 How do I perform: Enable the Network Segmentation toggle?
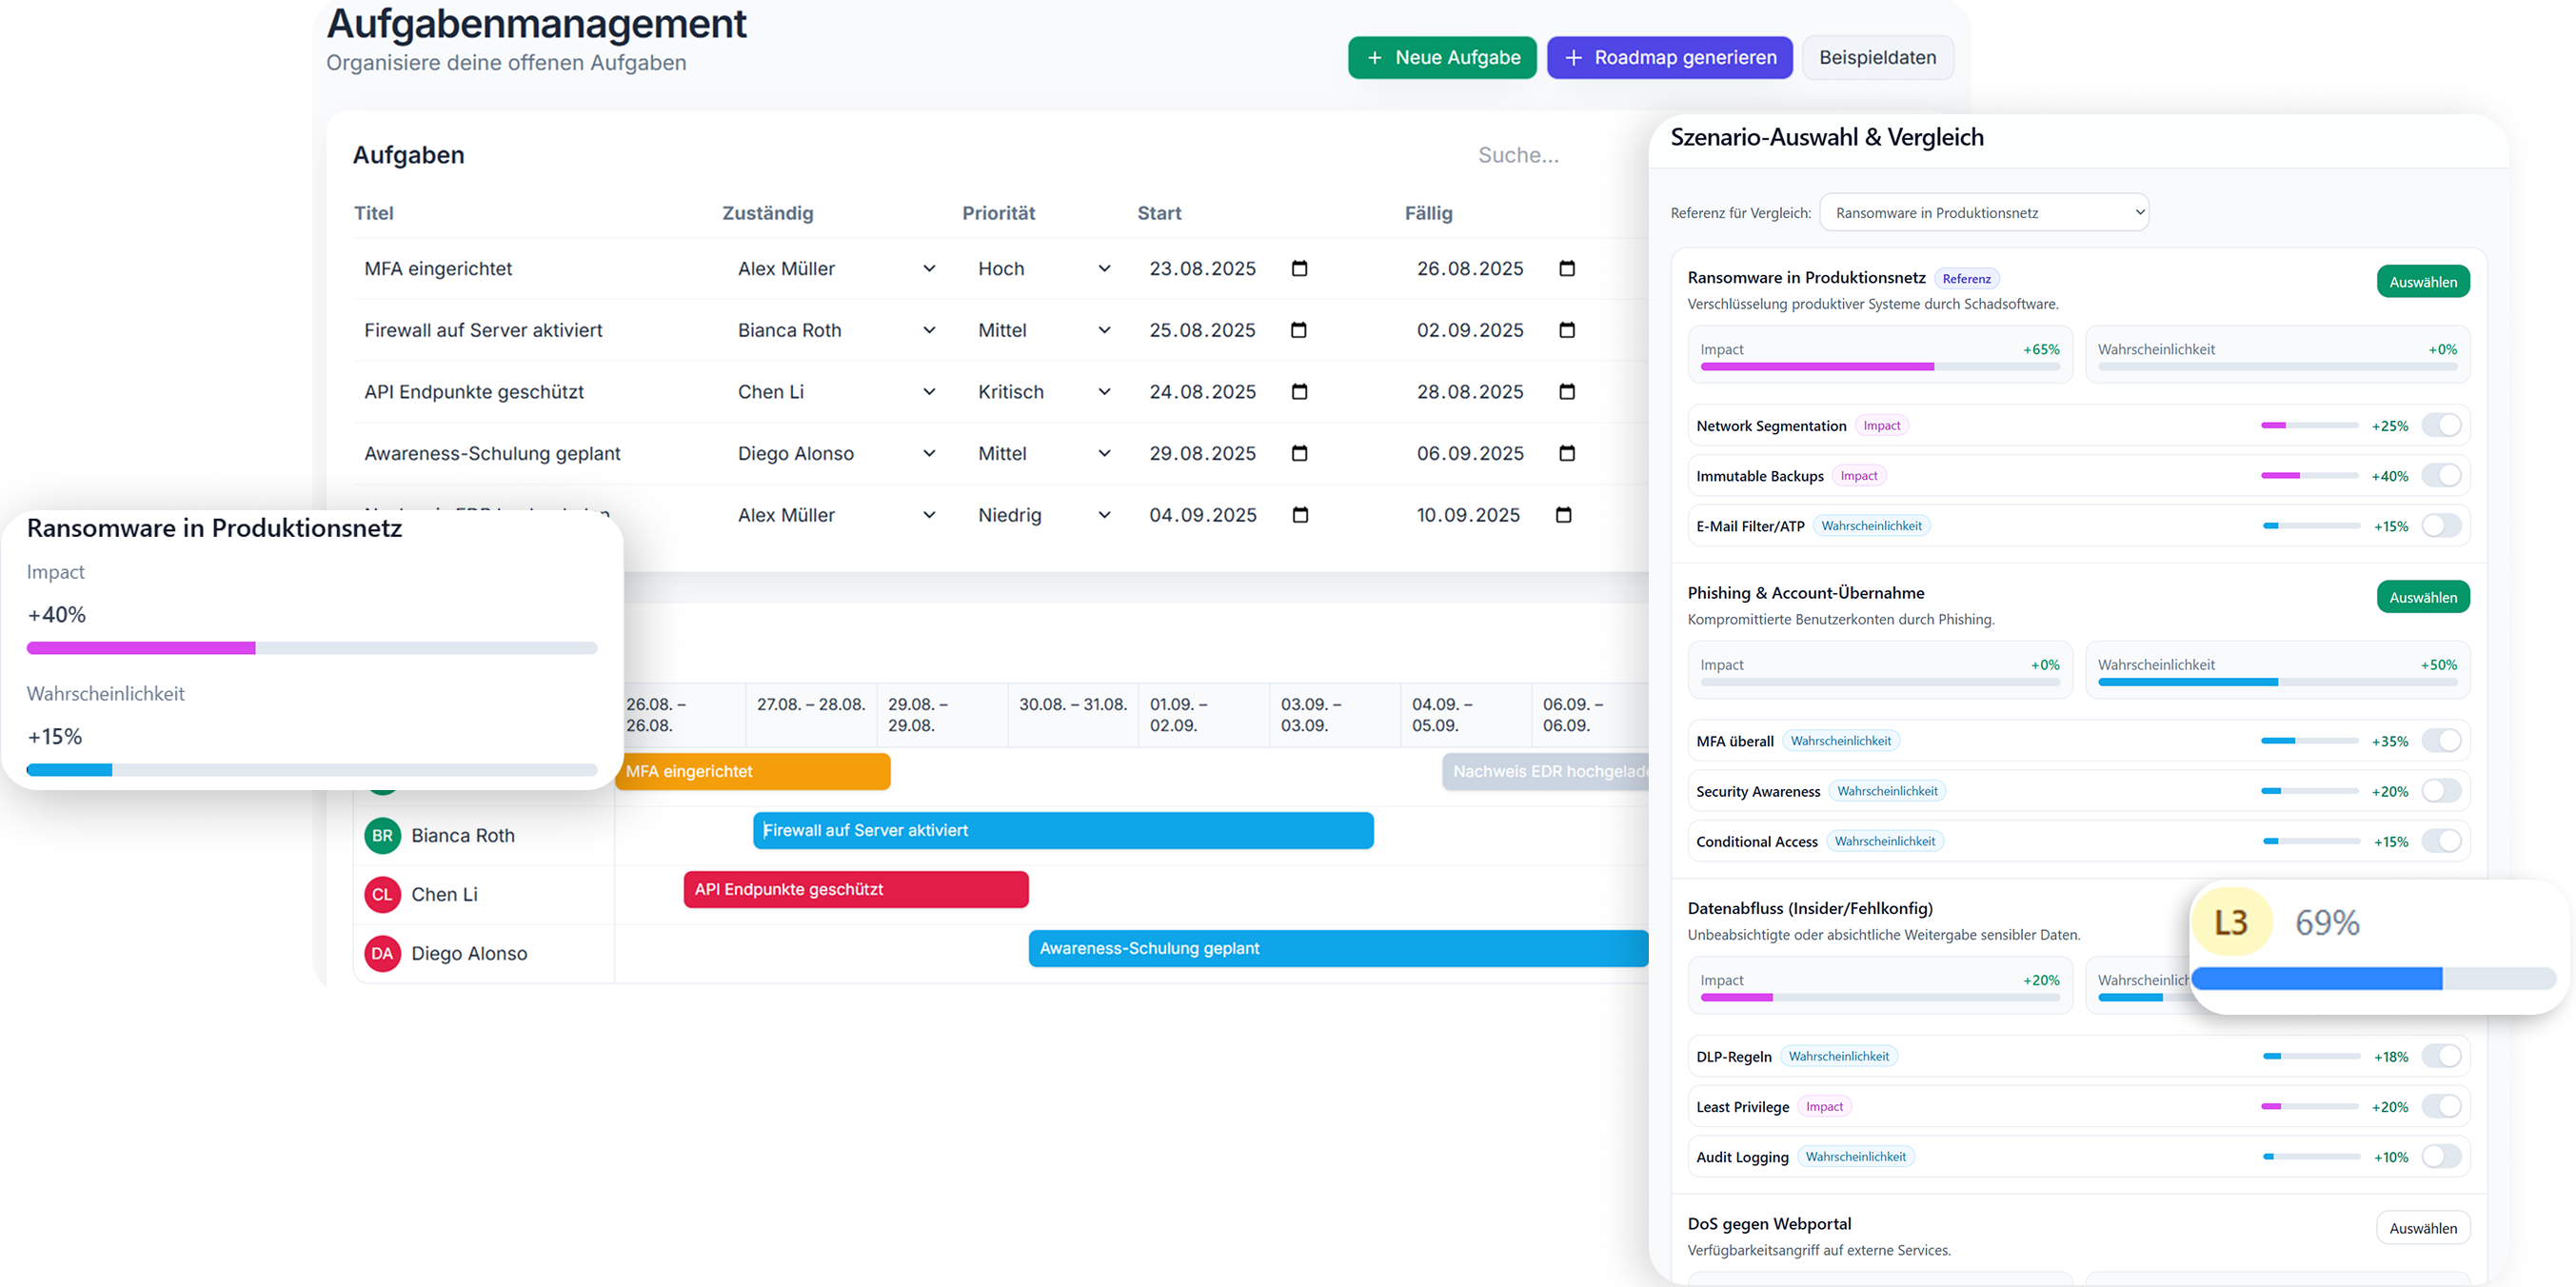pyautogui.click(x=2441, y=426)
